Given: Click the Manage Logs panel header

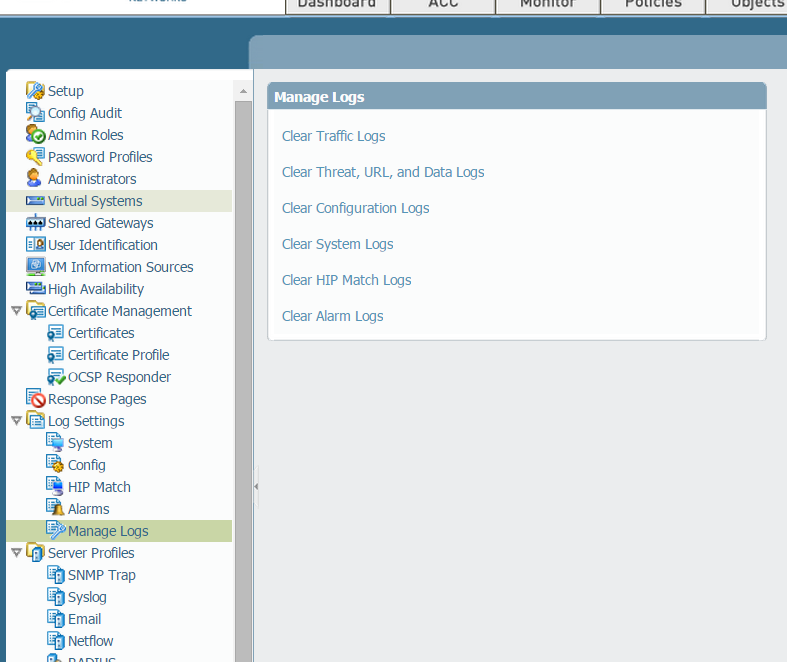Looking at the screenshot, I should coord(516,96).
